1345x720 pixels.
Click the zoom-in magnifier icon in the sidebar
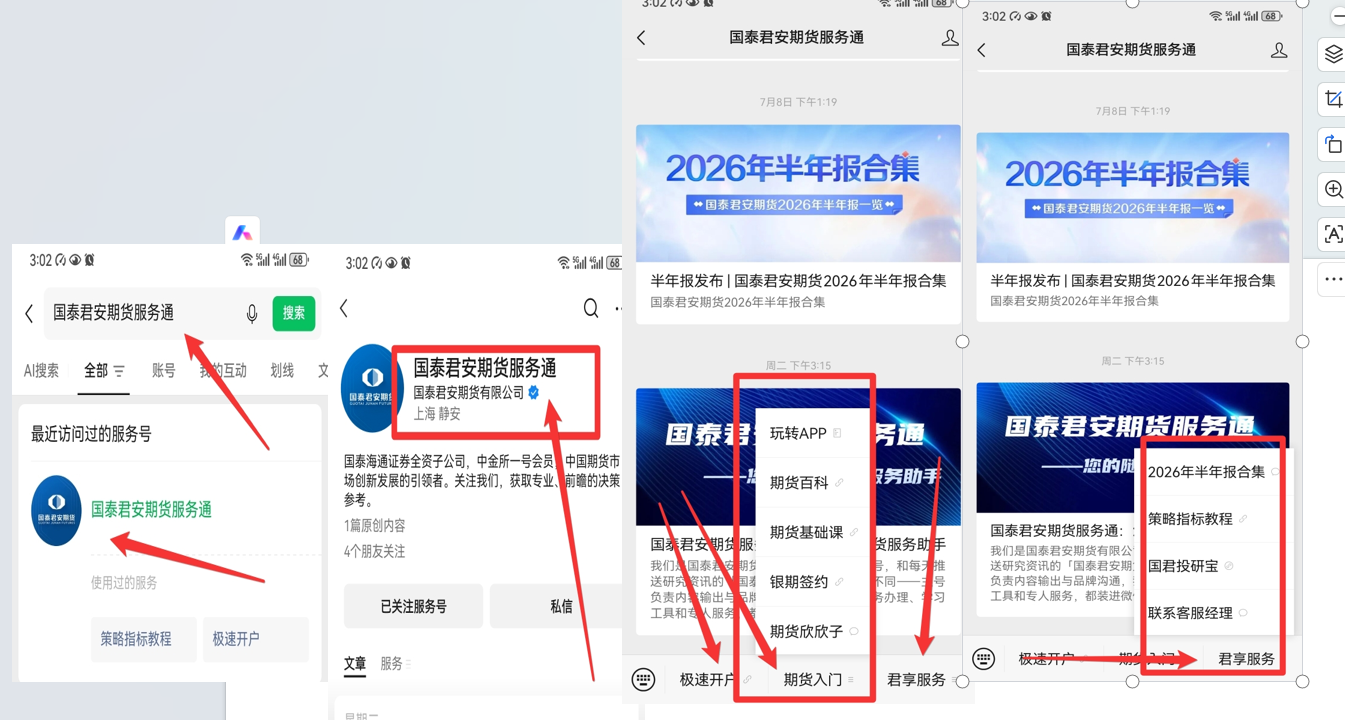point(1333,189)
